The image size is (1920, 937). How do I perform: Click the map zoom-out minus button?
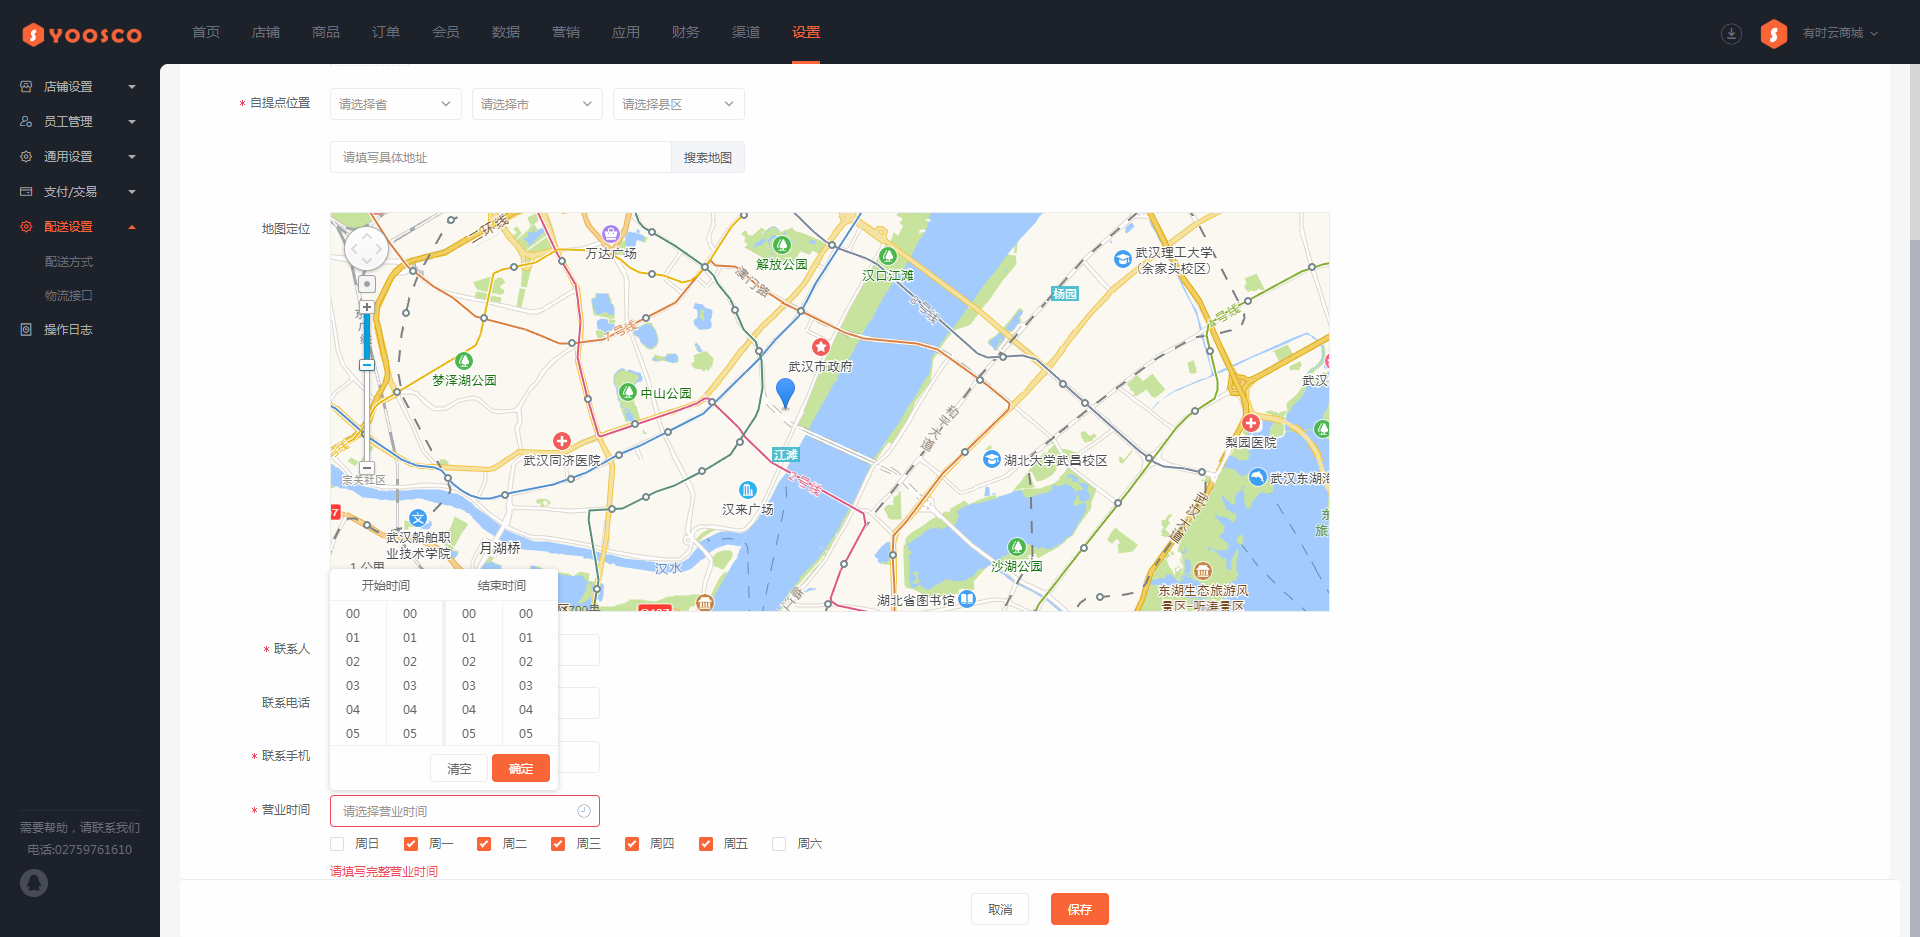(x=367, y=468)
